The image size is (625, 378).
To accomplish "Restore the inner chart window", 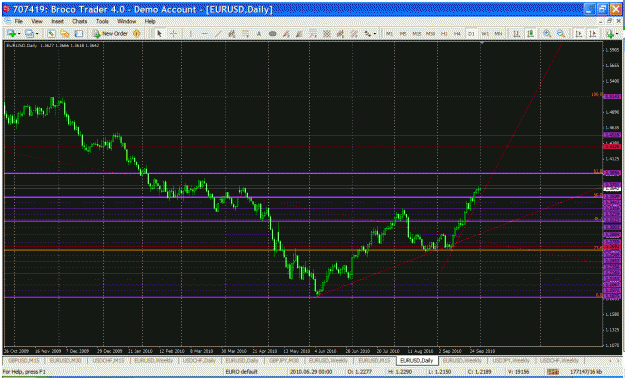I will (x=609, y=21).
